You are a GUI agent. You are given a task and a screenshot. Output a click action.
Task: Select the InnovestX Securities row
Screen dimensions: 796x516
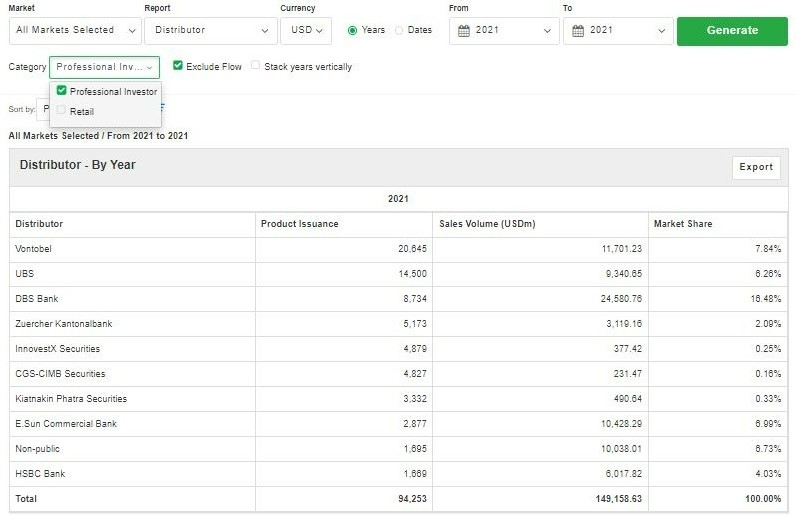[399, 349]
